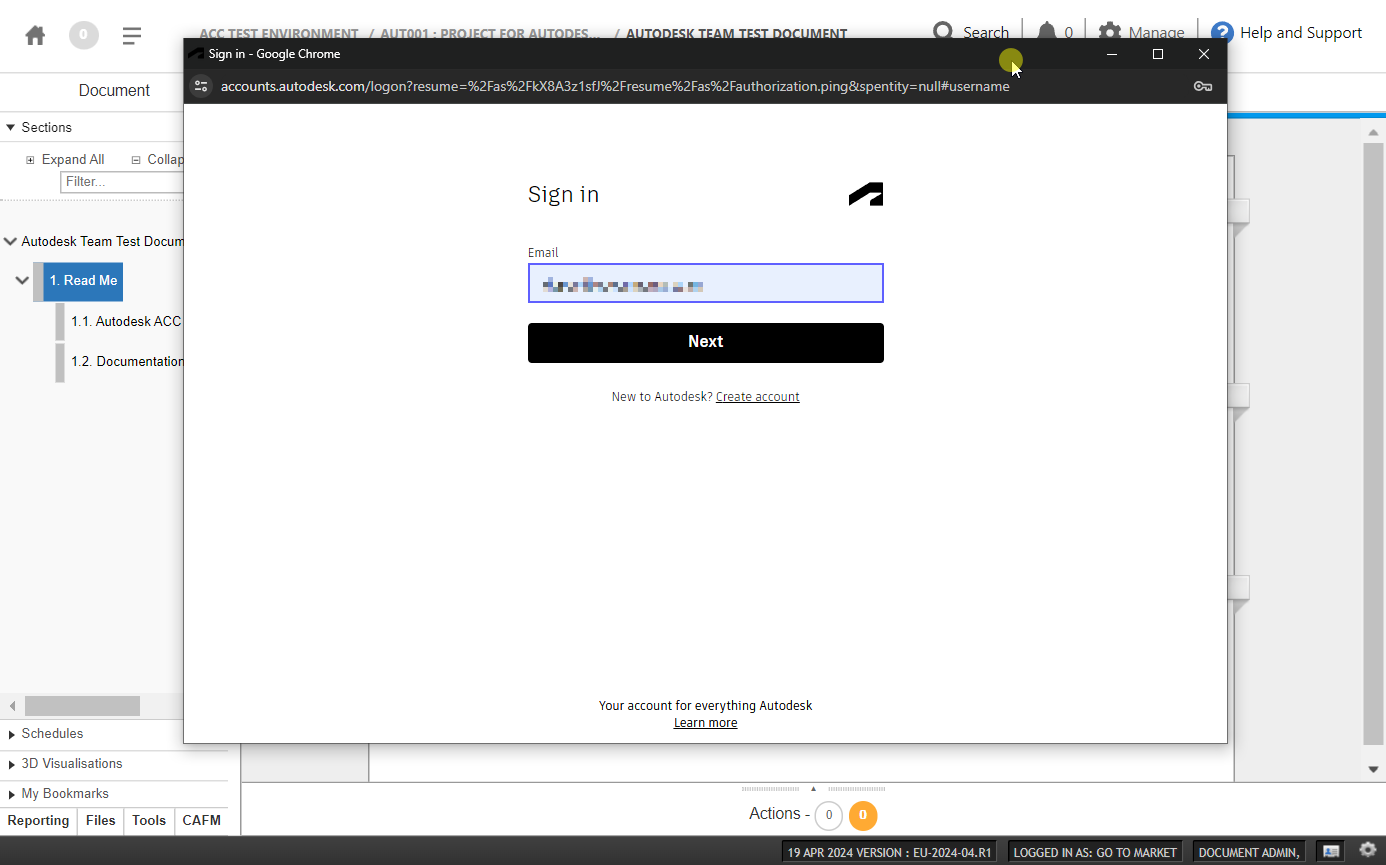Open the hamburger menu in the background app header
Screen dimensions: 1386x865
tap(131, 36)
